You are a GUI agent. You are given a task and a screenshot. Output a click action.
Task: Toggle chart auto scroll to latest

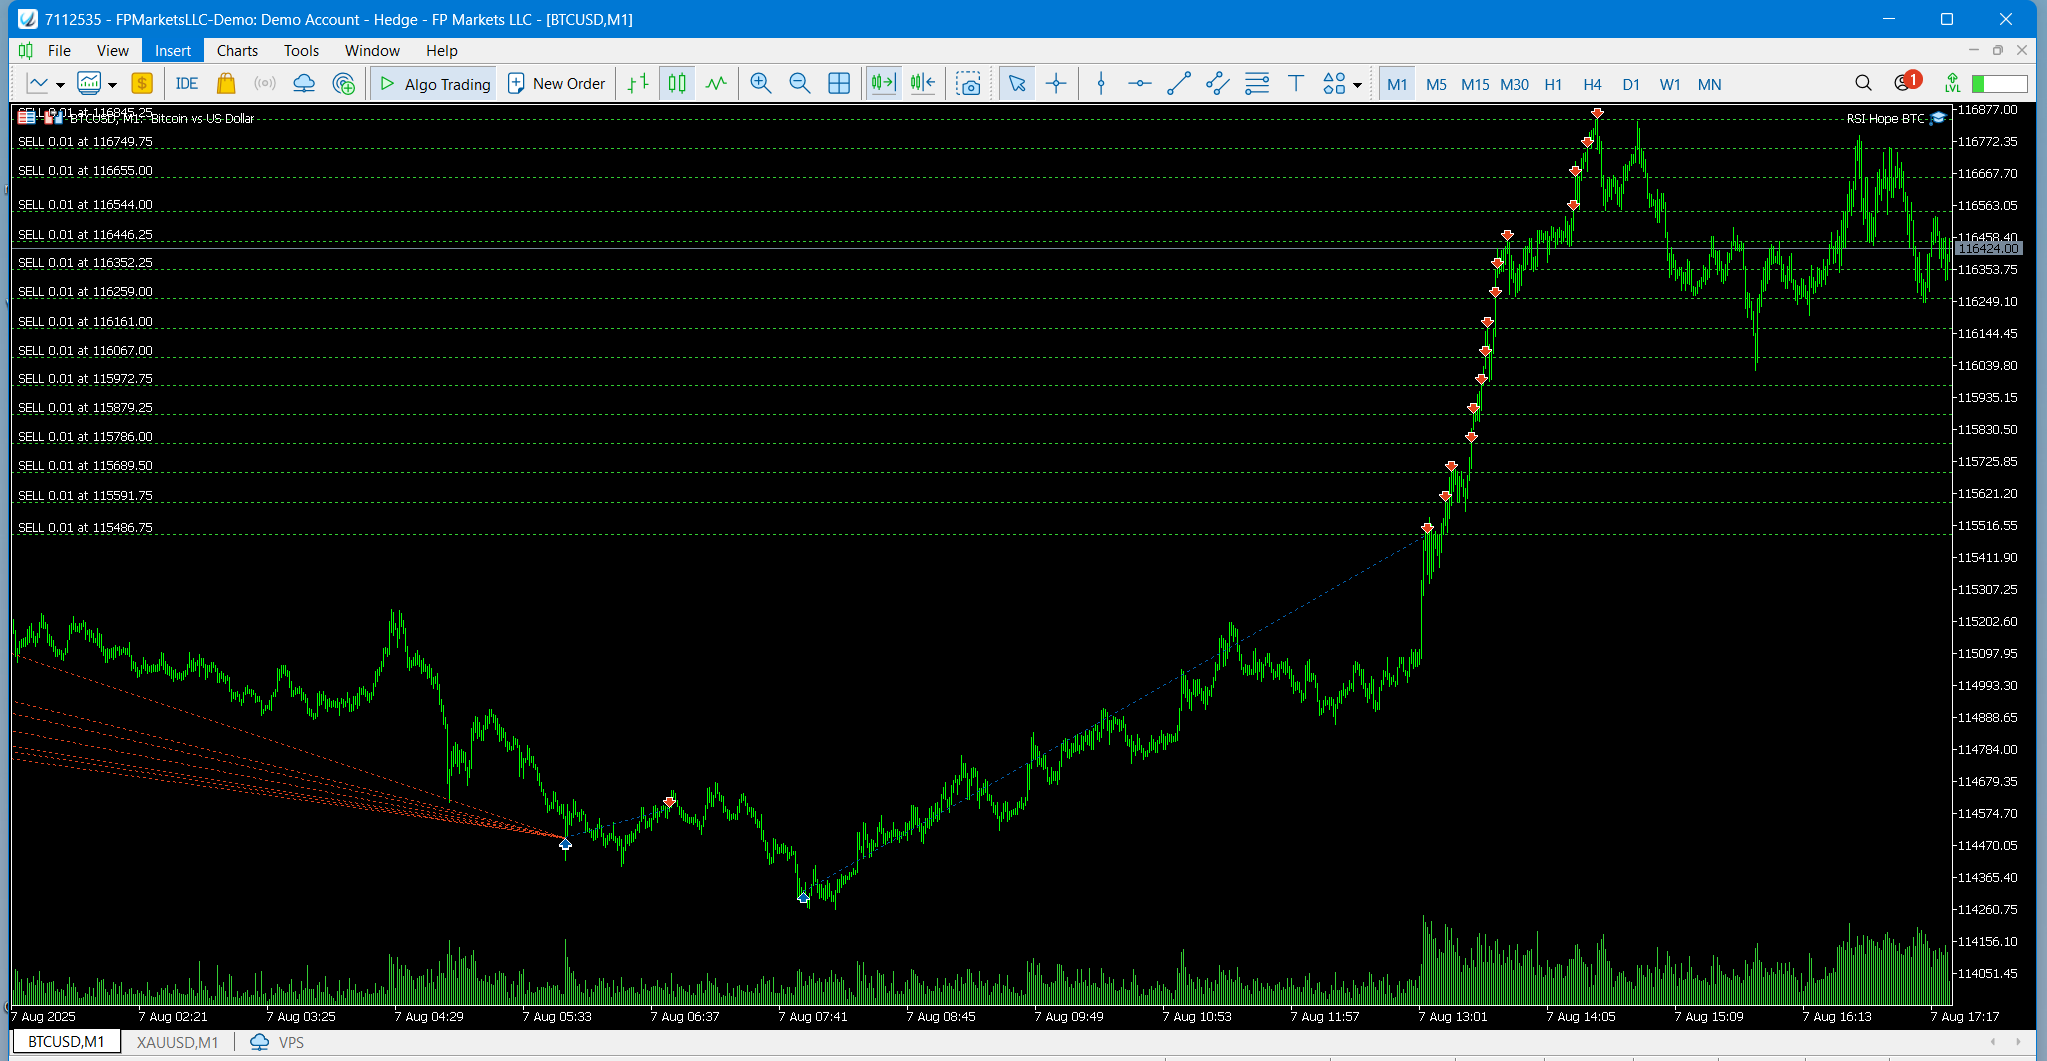[883, 84]
